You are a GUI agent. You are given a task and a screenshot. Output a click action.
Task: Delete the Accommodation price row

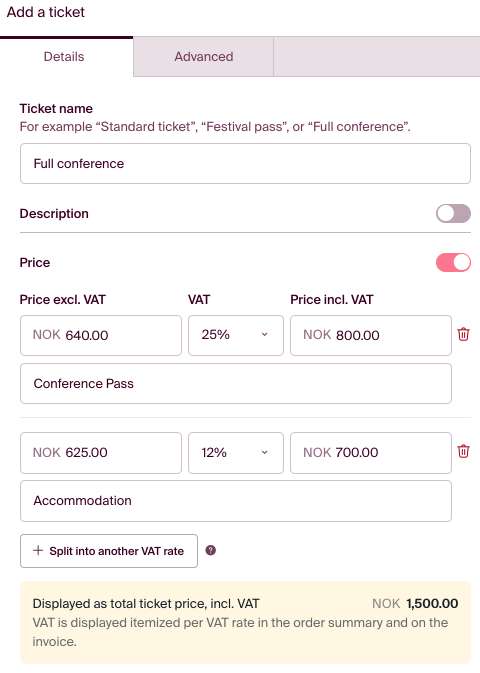463,452
